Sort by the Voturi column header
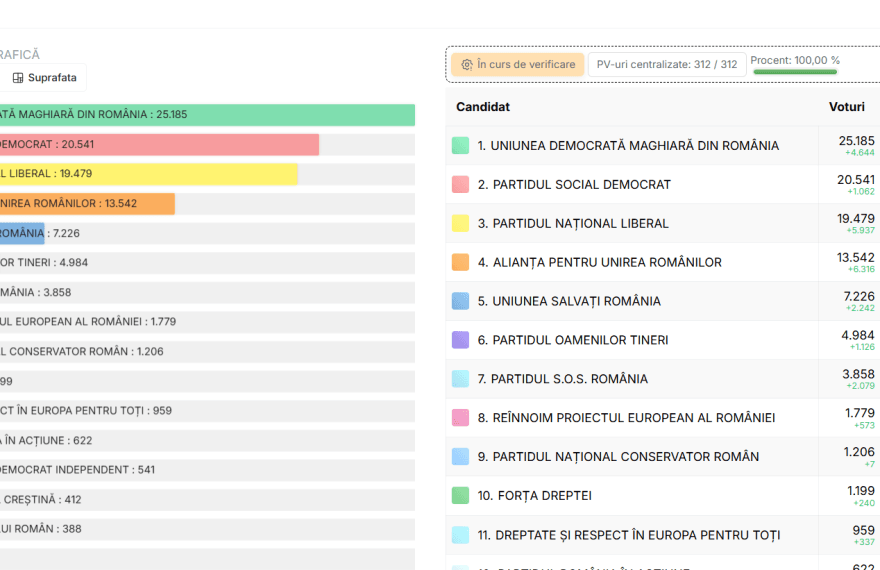Screen dimensions: 880x570 tap(846, 107)
